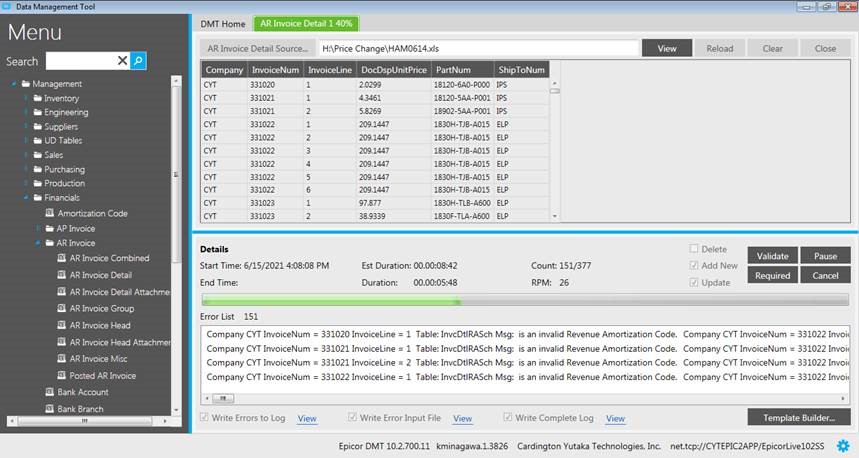859x458 pixels.
Task: Expand the Production tree node
Action: pyautogui.click(x=26, y=184)
